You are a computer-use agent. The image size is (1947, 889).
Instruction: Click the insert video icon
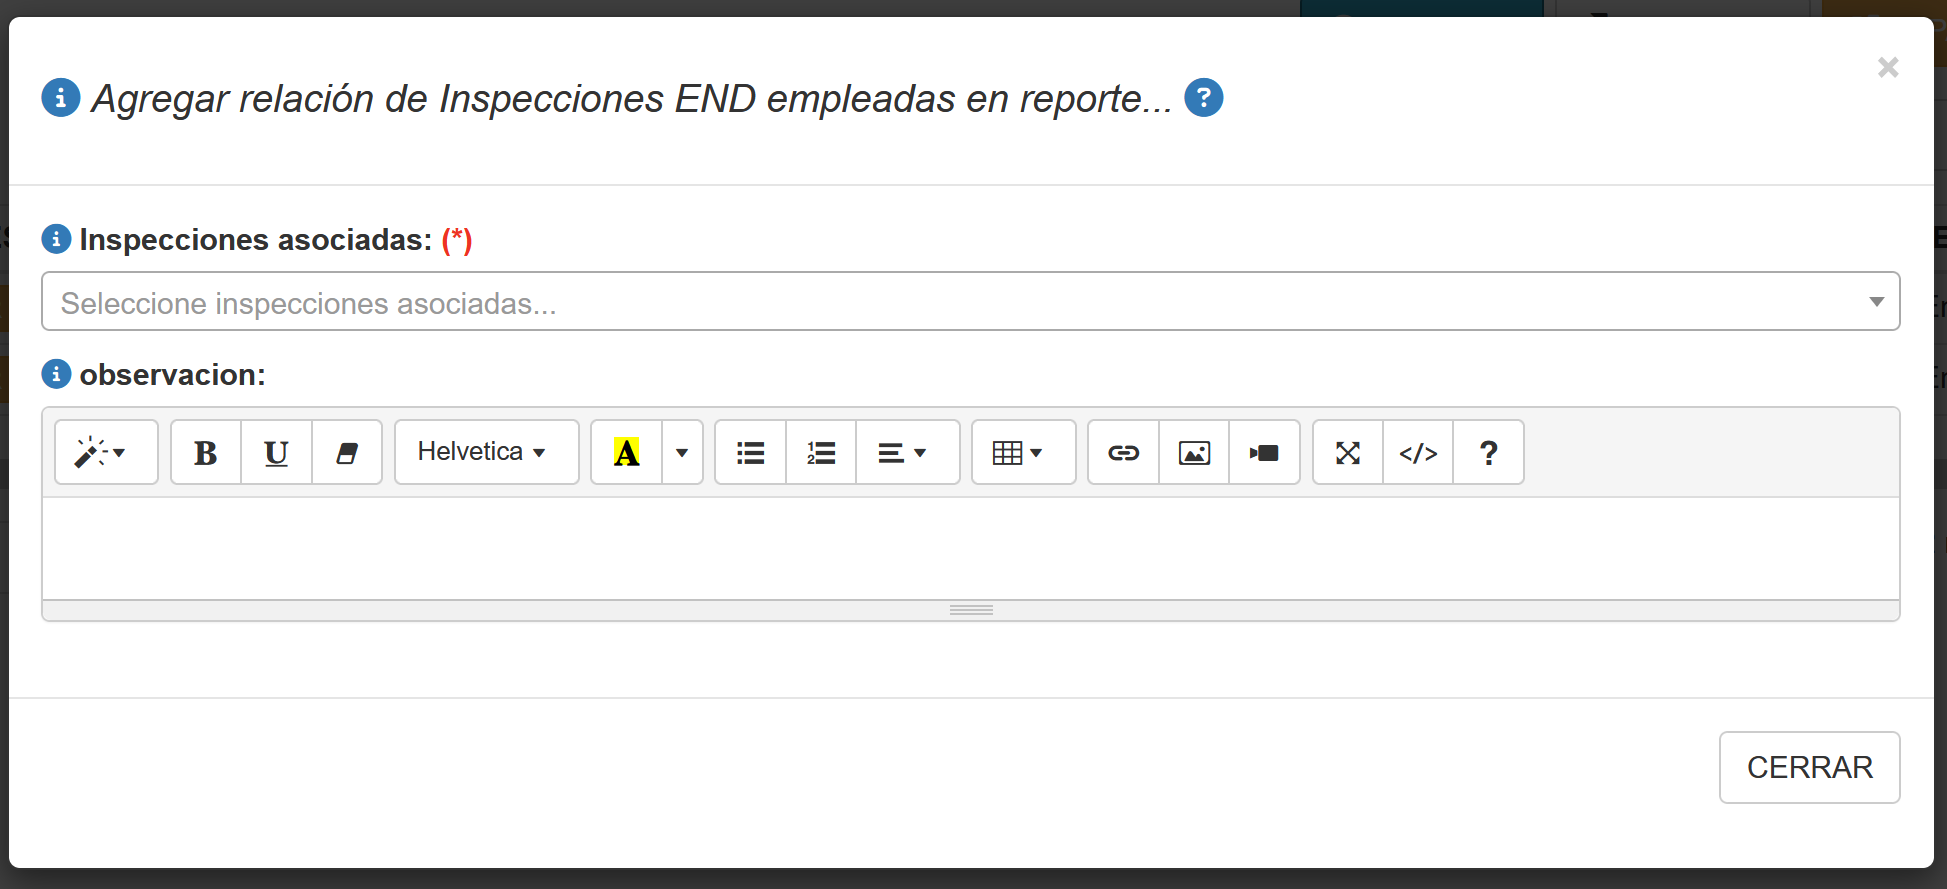tap(1264, 453)
